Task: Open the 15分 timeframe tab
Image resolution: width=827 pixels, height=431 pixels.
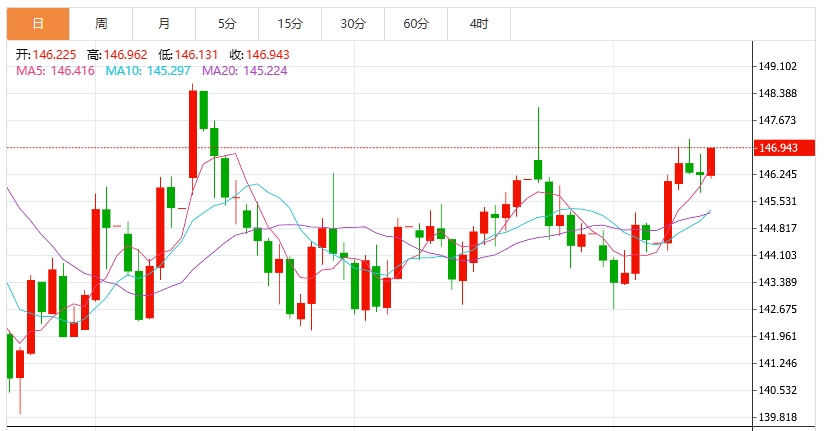Action: coord(290,24)
